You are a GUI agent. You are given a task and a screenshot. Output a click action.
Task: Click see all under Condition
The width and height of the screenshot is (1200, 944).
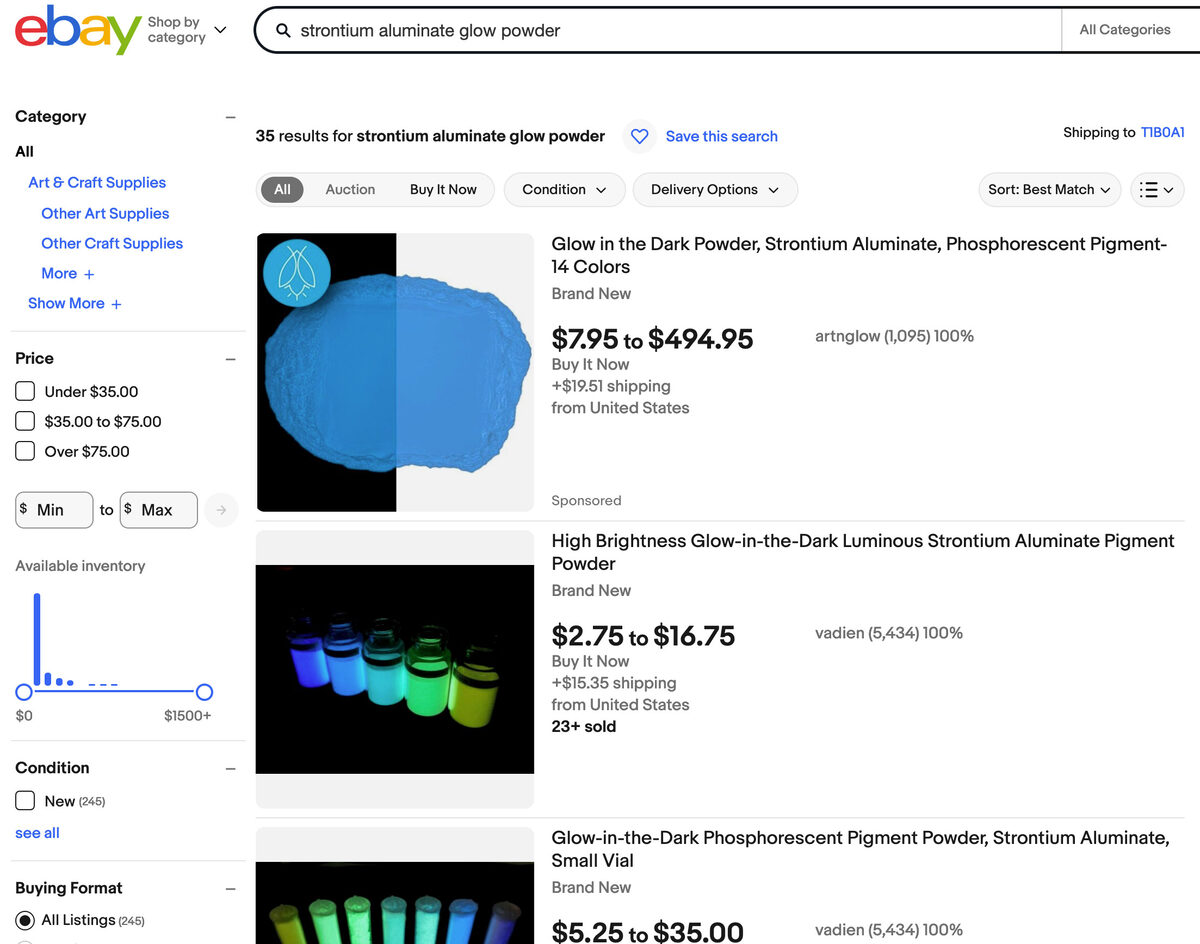[x=37, y=833]
